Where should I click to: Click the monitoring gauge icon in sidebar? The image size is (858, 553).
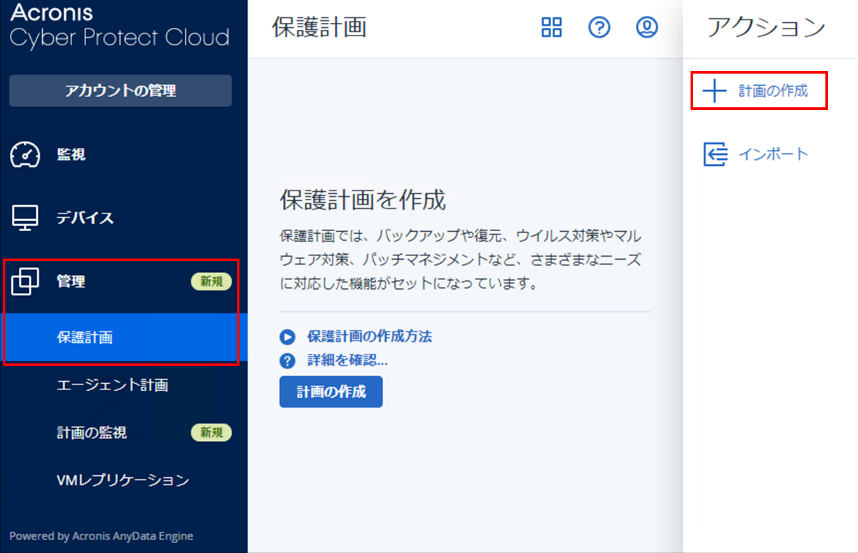pyautogui.click(x=25, y=155)
